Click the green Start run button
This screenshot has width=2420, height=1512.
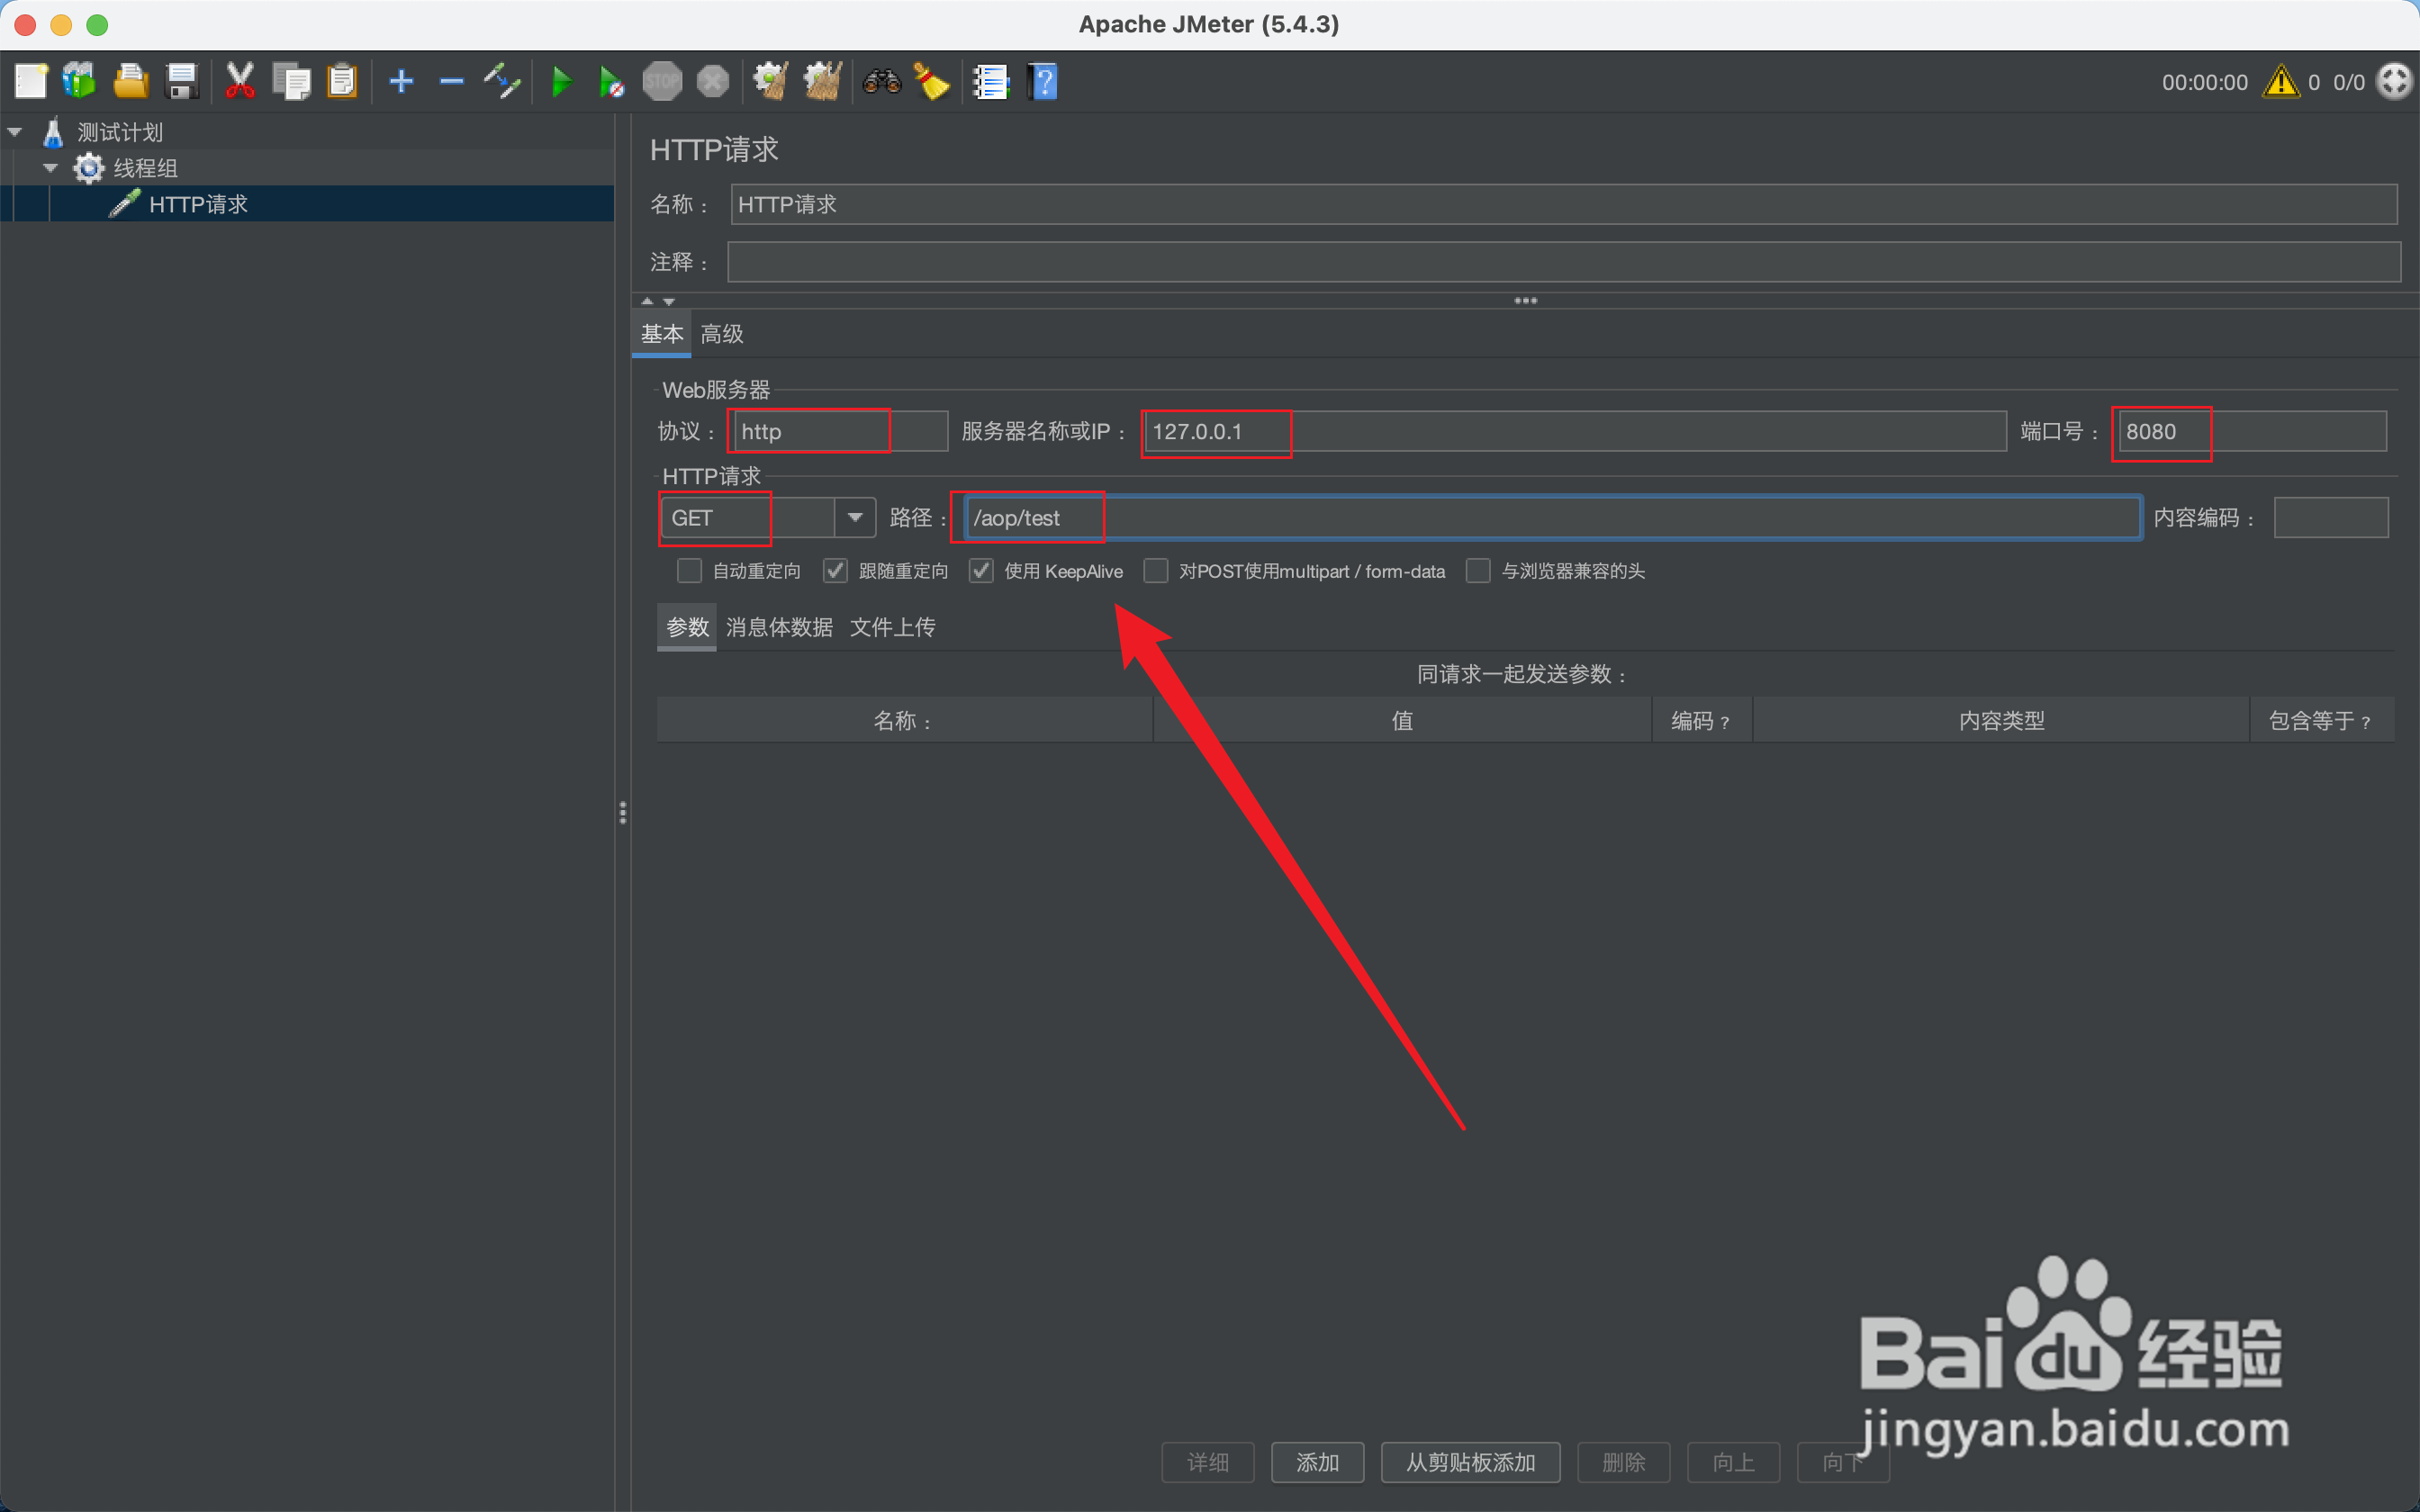click(x=561, y=82)
